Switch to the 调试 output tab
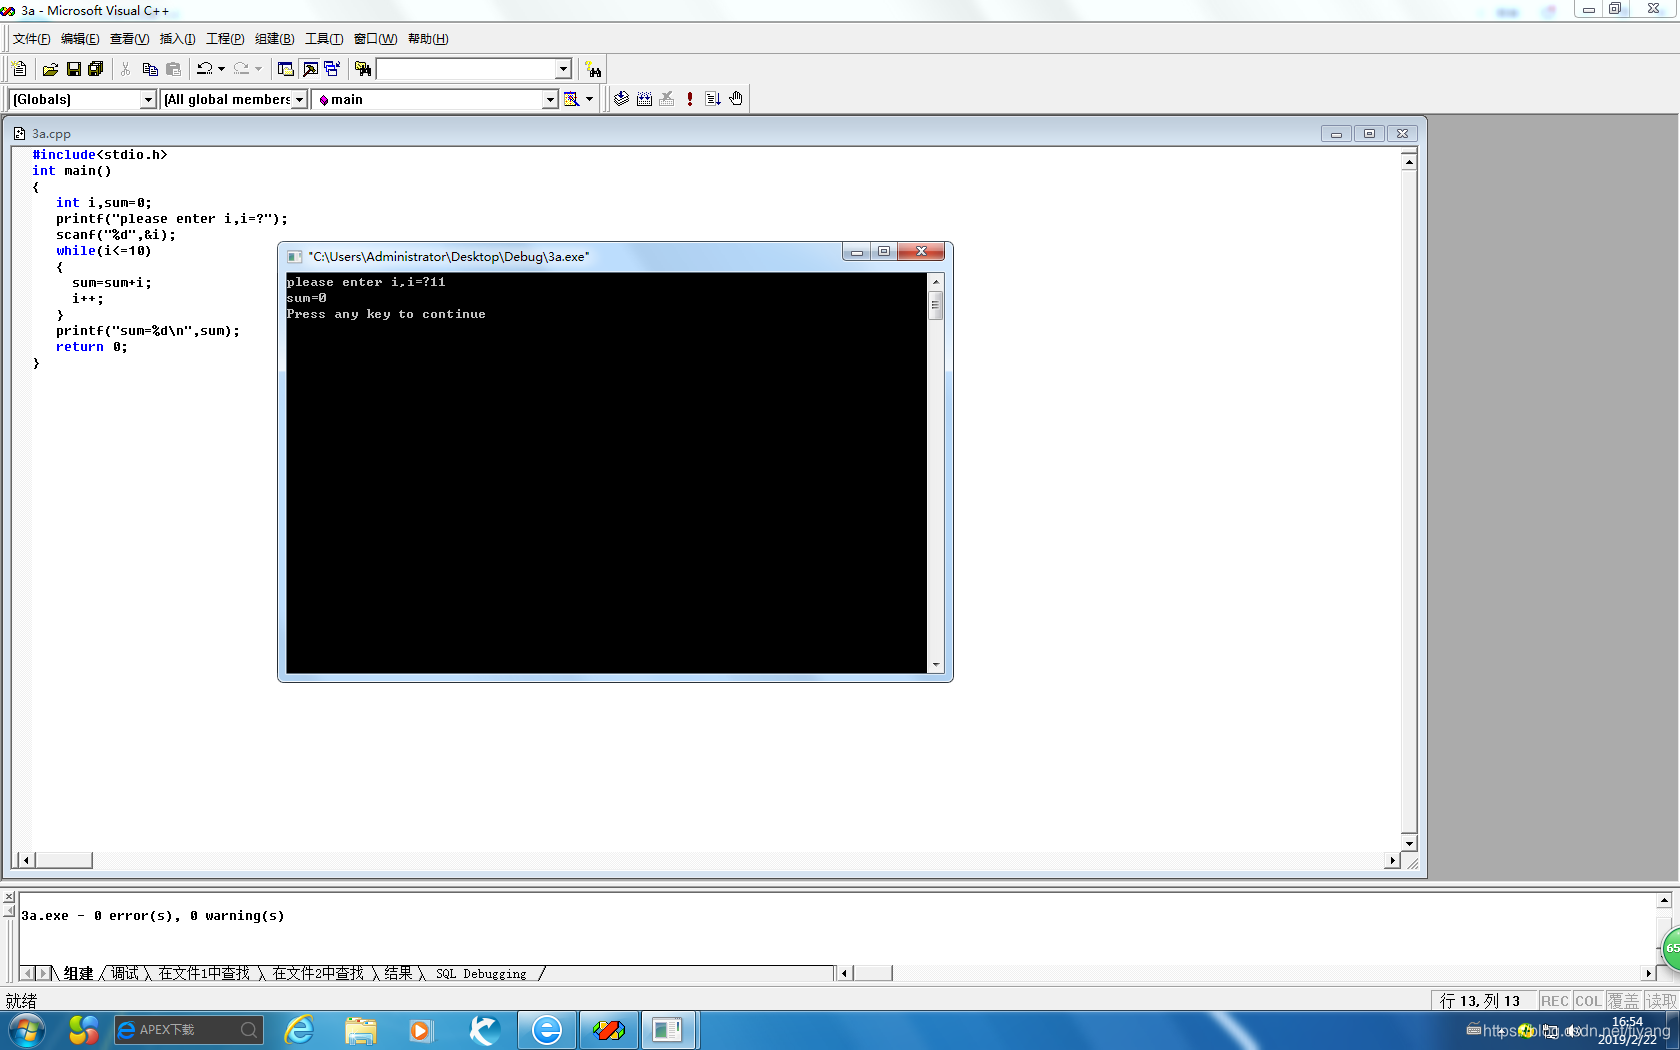This screenshot has width=1680, height=1050. pyautogui.click(x=125, y=973)
